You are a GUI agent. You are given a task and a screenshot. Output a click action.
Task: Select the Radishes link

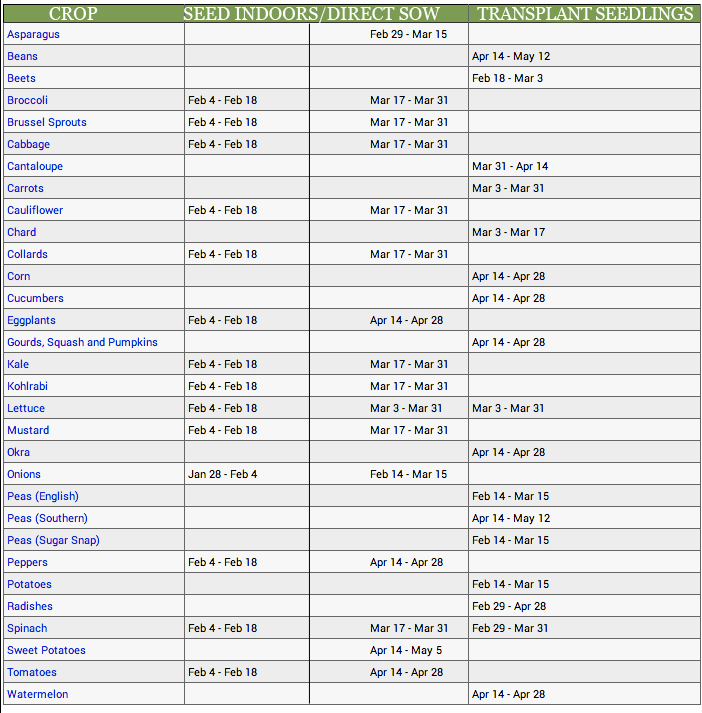pyautogui.click(x=30, y=607)
